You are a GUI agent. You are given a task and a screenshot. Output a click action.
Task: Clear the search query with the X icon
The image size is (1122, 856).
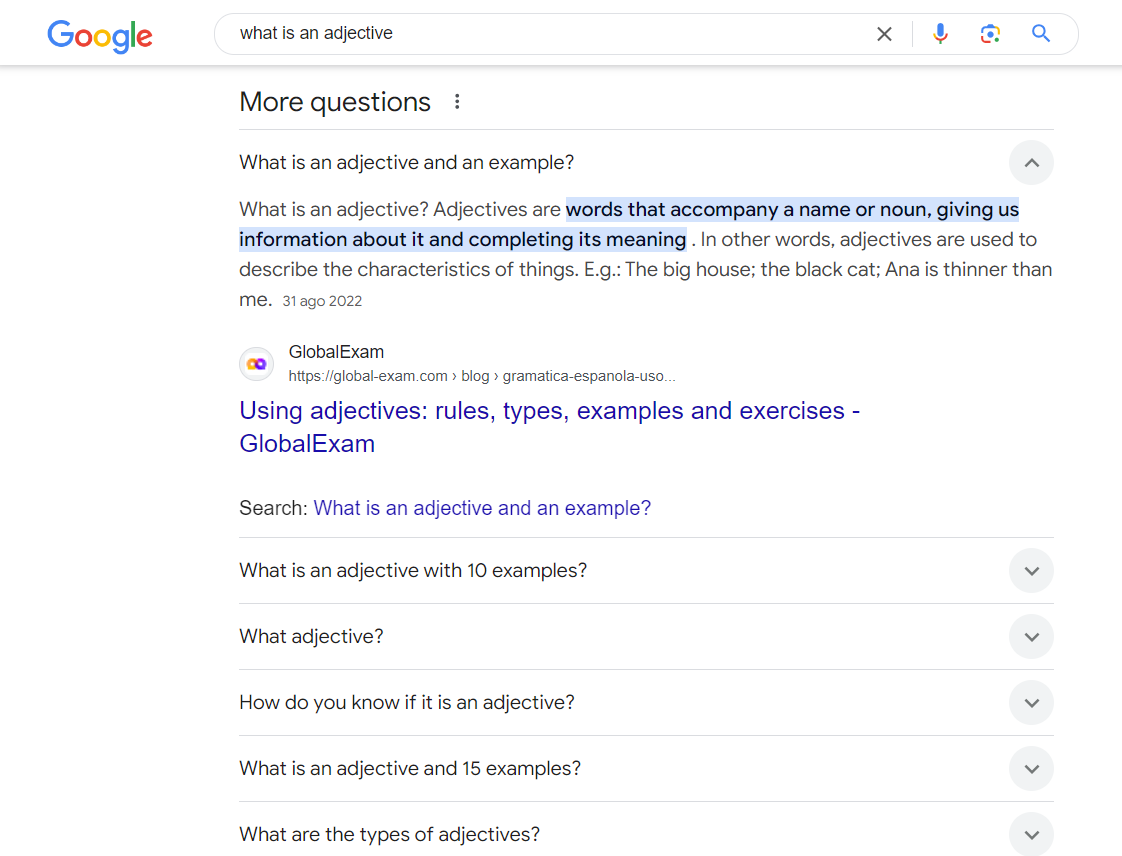[x=884, y=33]
